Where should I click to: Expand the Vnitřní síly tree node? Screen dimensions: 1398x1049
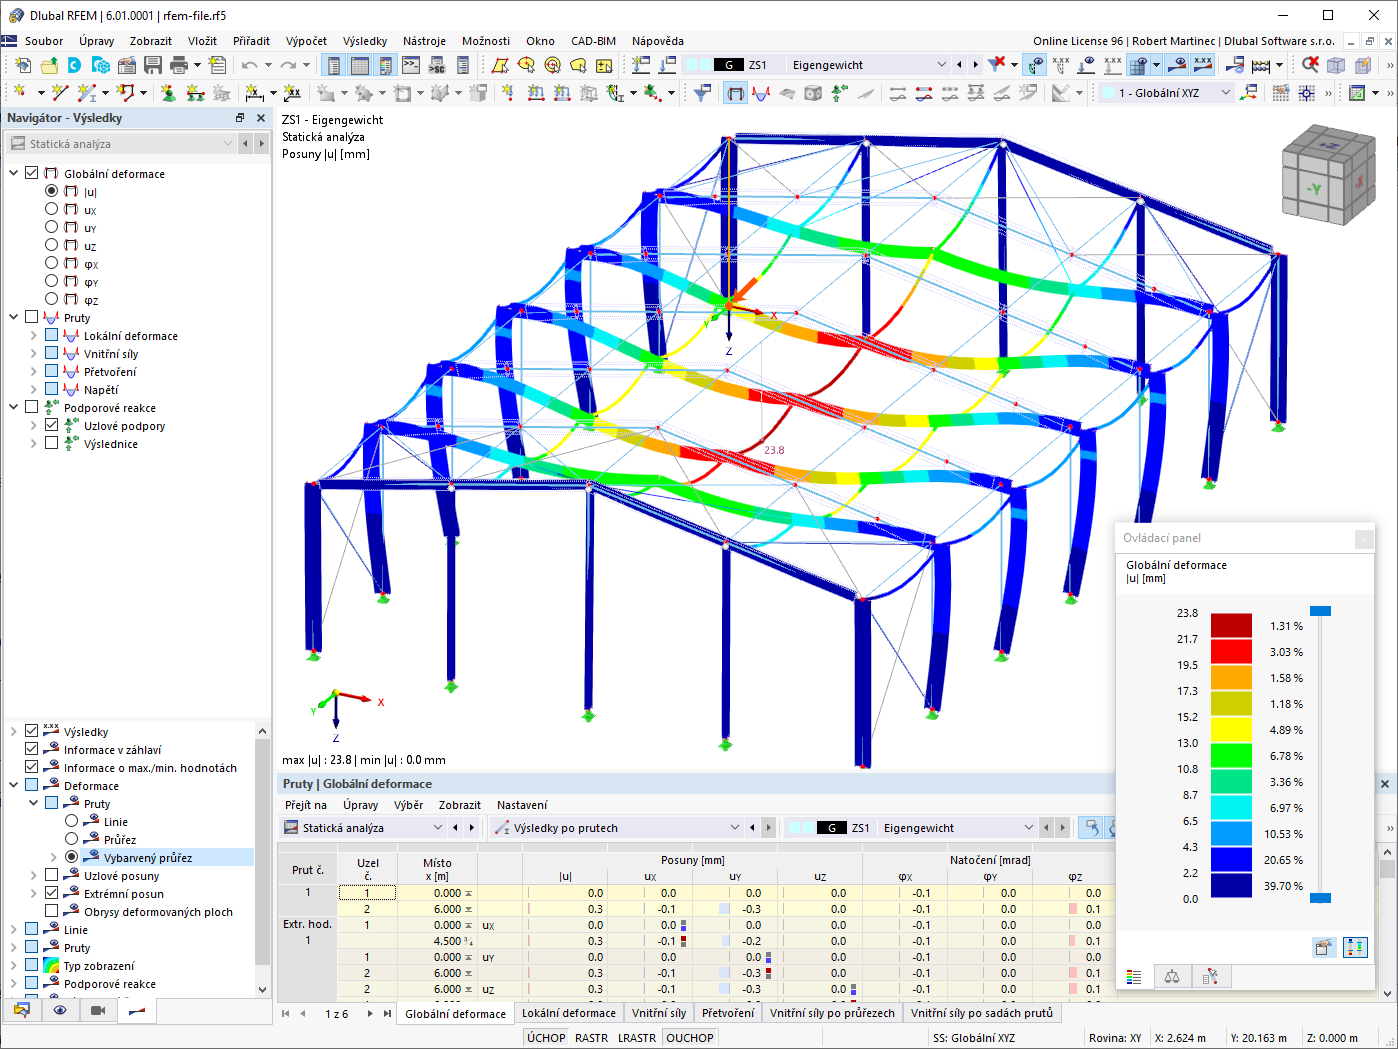[34, 353]
